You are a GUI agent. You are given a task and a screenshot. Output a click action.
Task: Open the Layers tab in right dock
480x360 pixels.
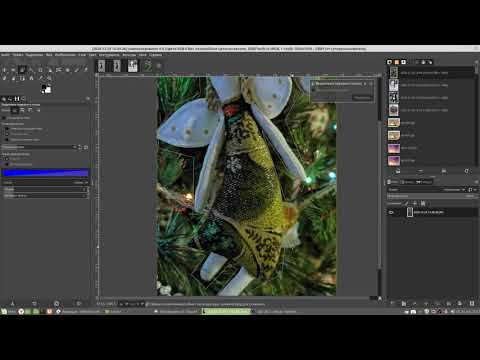[x=393, y=182]
